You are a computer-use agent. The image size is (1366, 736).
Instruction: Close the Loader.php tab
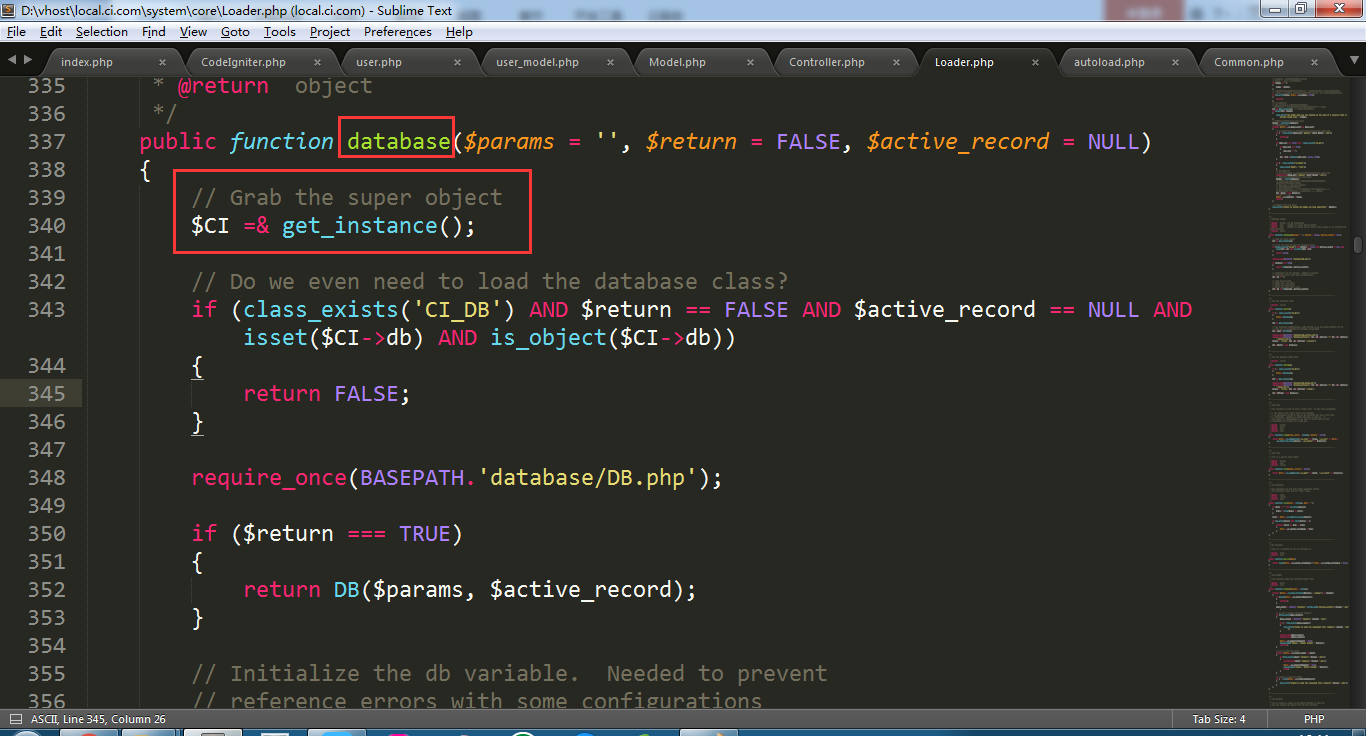1037,62
